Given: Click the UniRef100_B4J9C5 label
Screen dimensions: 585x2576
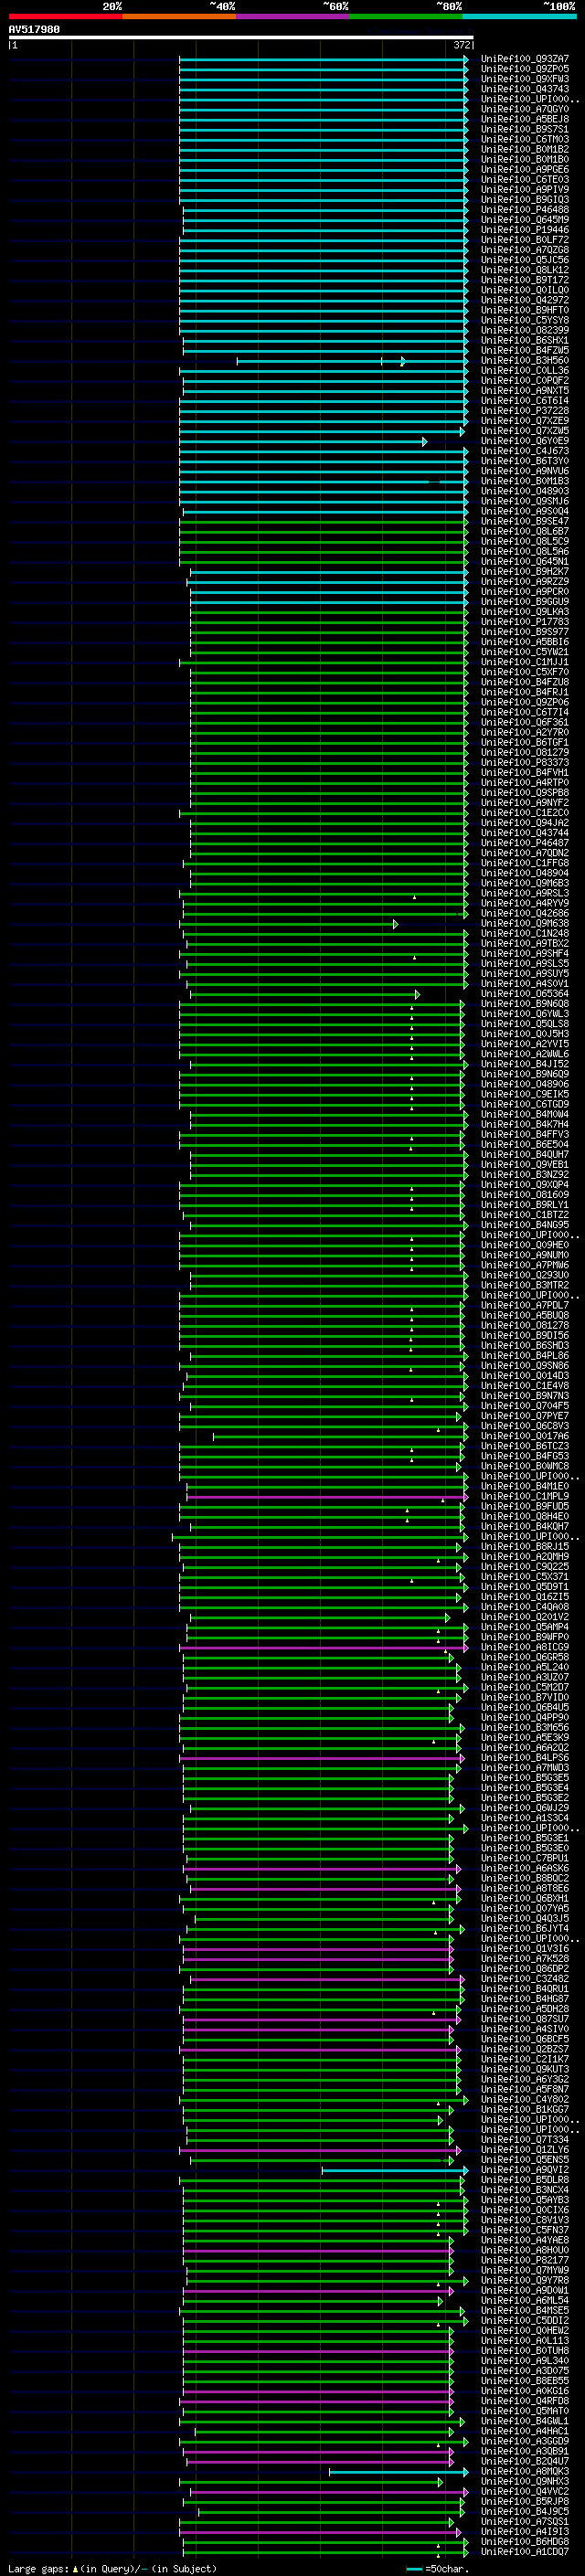Looking at the screenshot, I should click(525, 2512).
